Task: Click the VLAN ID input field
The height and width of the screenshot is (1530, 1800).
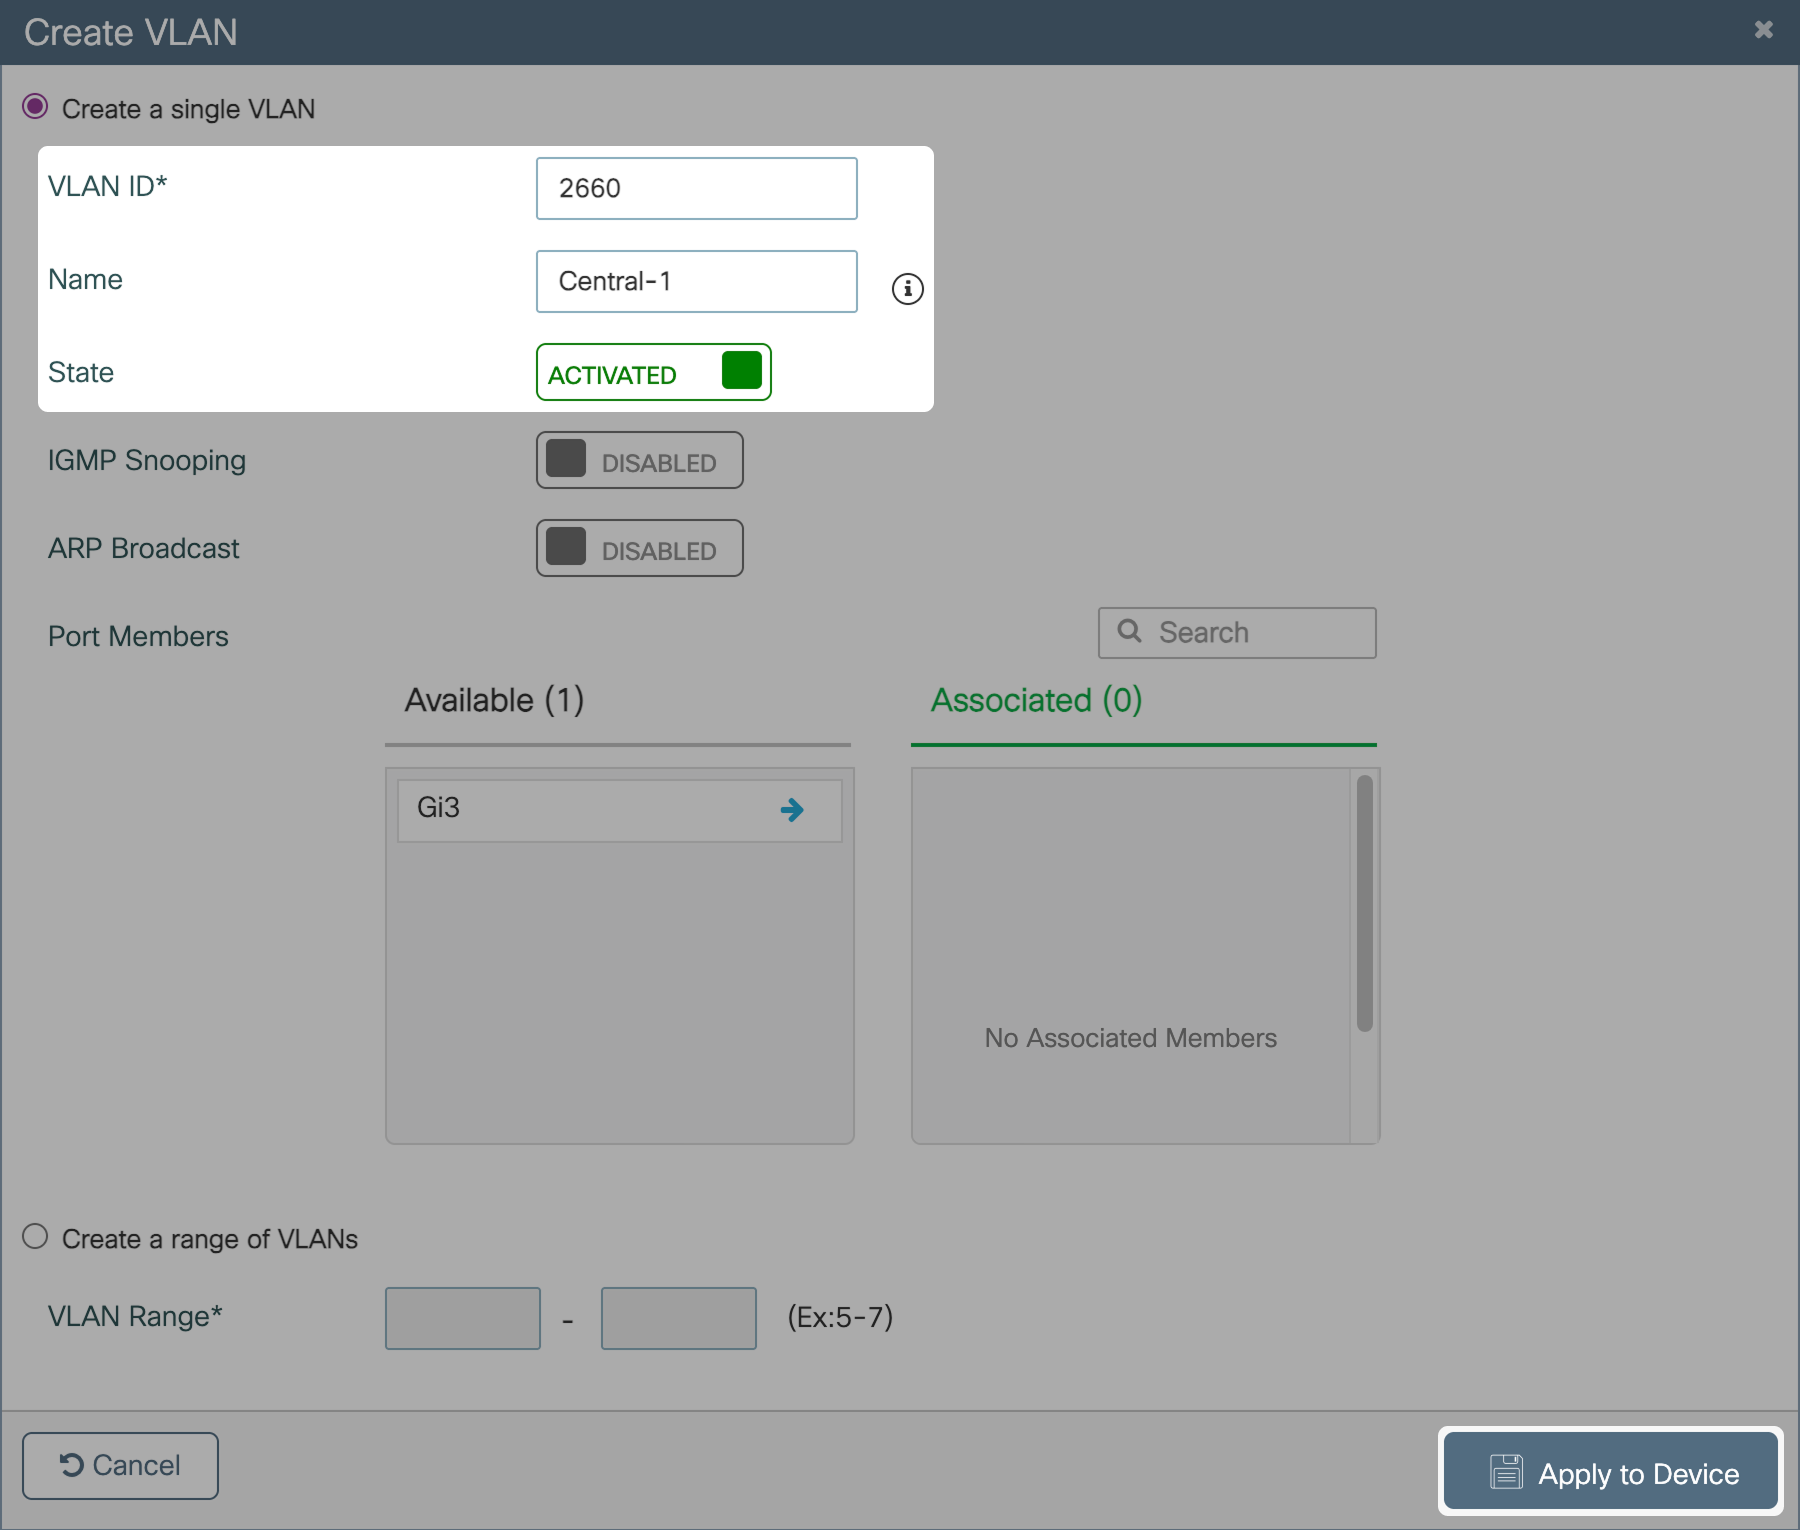Action: click(x=696, y=188)
